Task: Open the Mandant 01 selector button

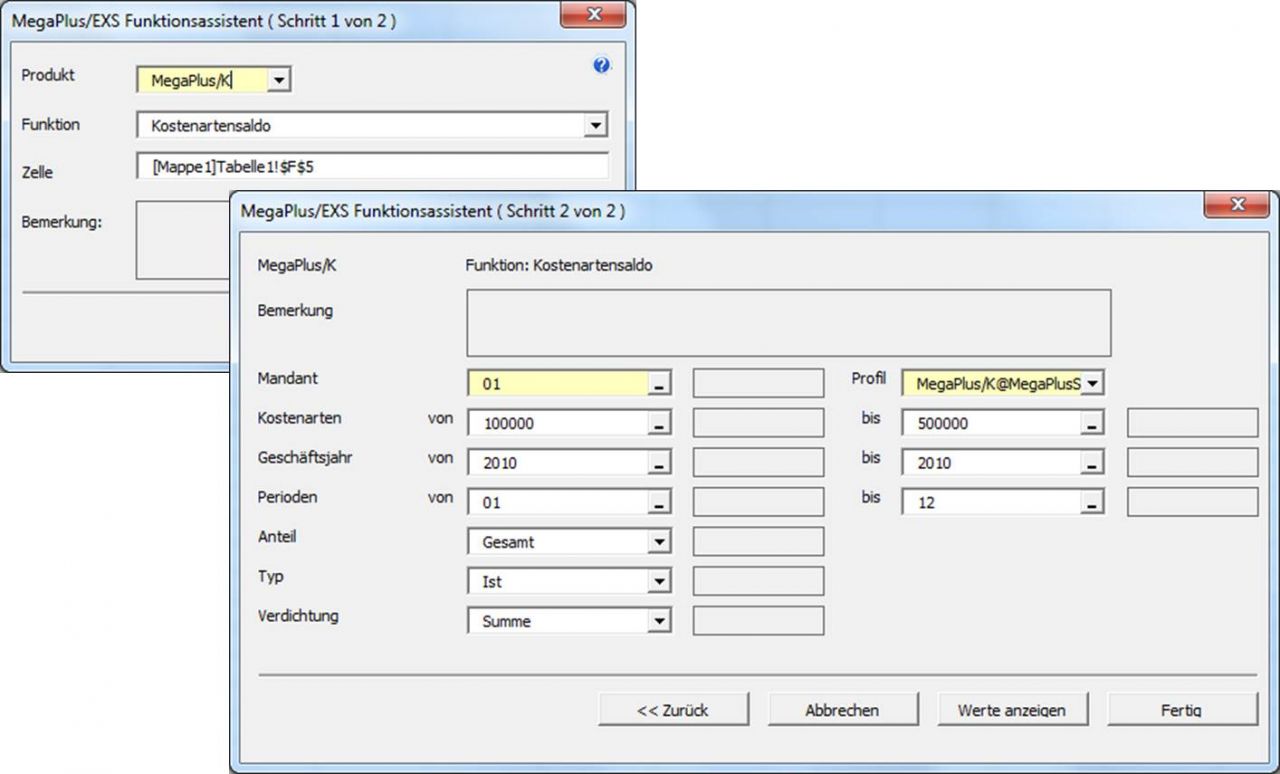Action: 660,383
